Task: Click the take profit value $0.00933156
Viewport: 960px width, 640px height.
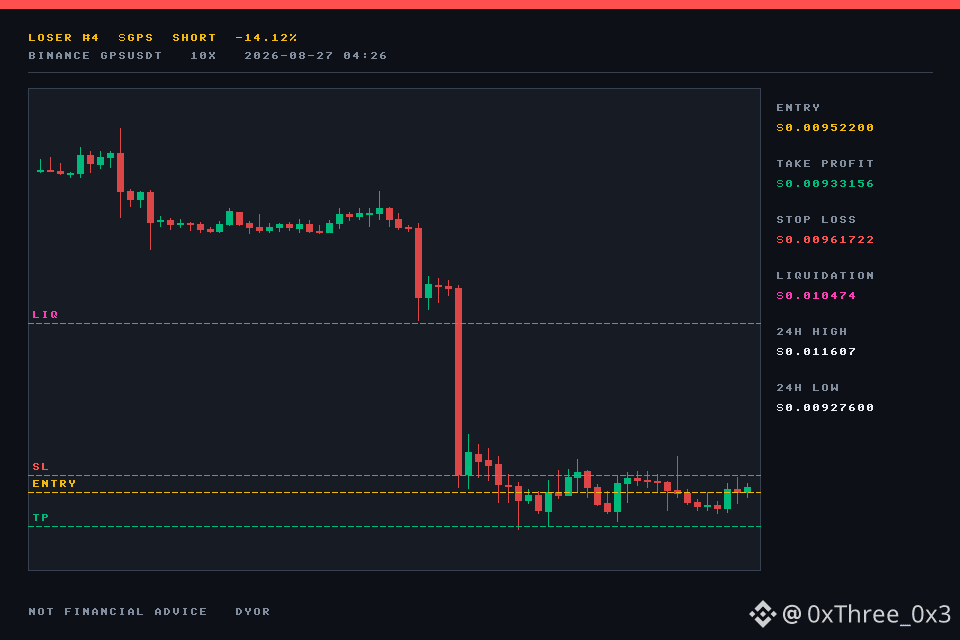Action: click(825, 183)
